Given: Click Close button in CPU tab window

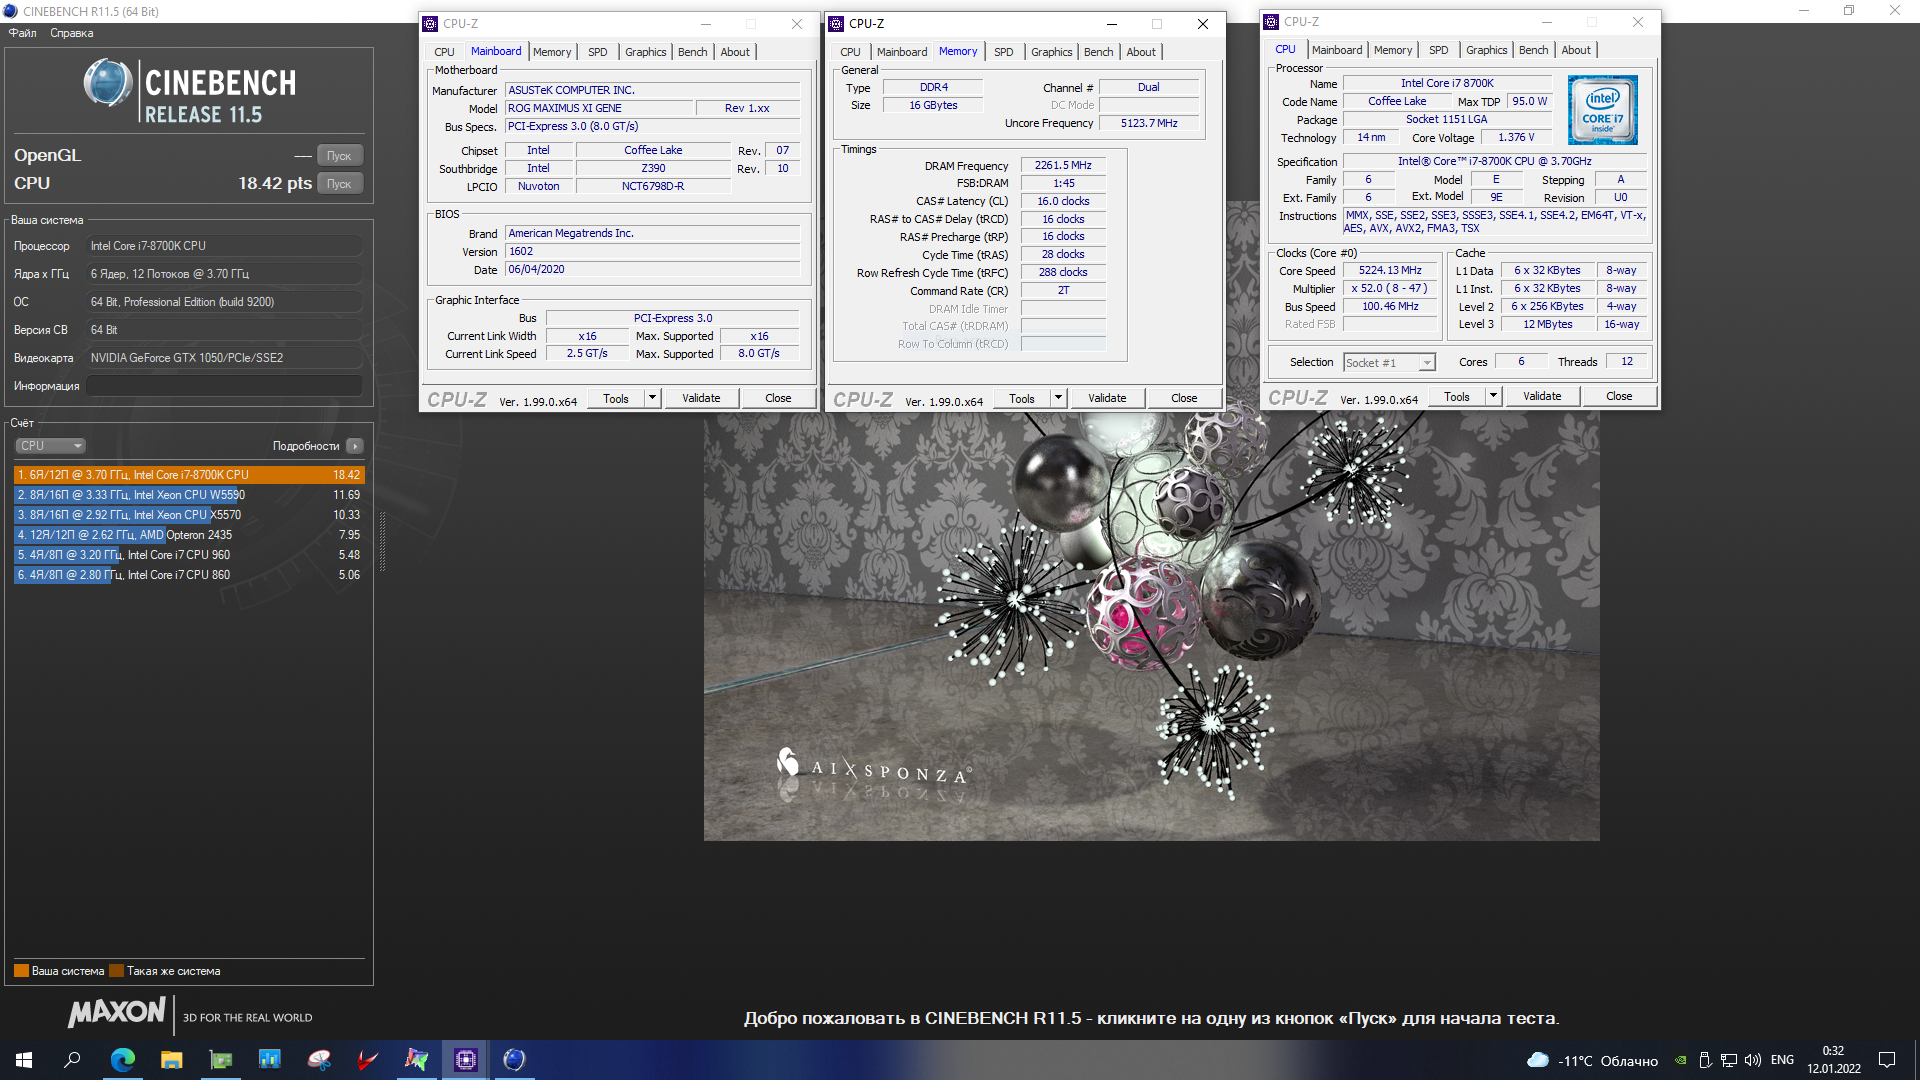Looking at the screenshot, I should click(1619, 396).
